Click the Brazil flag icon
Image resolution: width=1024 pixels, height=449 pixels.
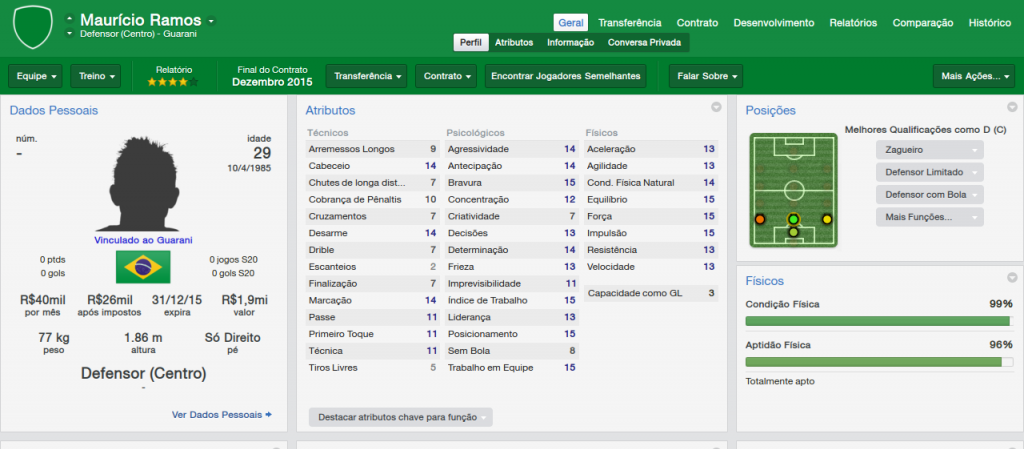click(x=143, y=266)
